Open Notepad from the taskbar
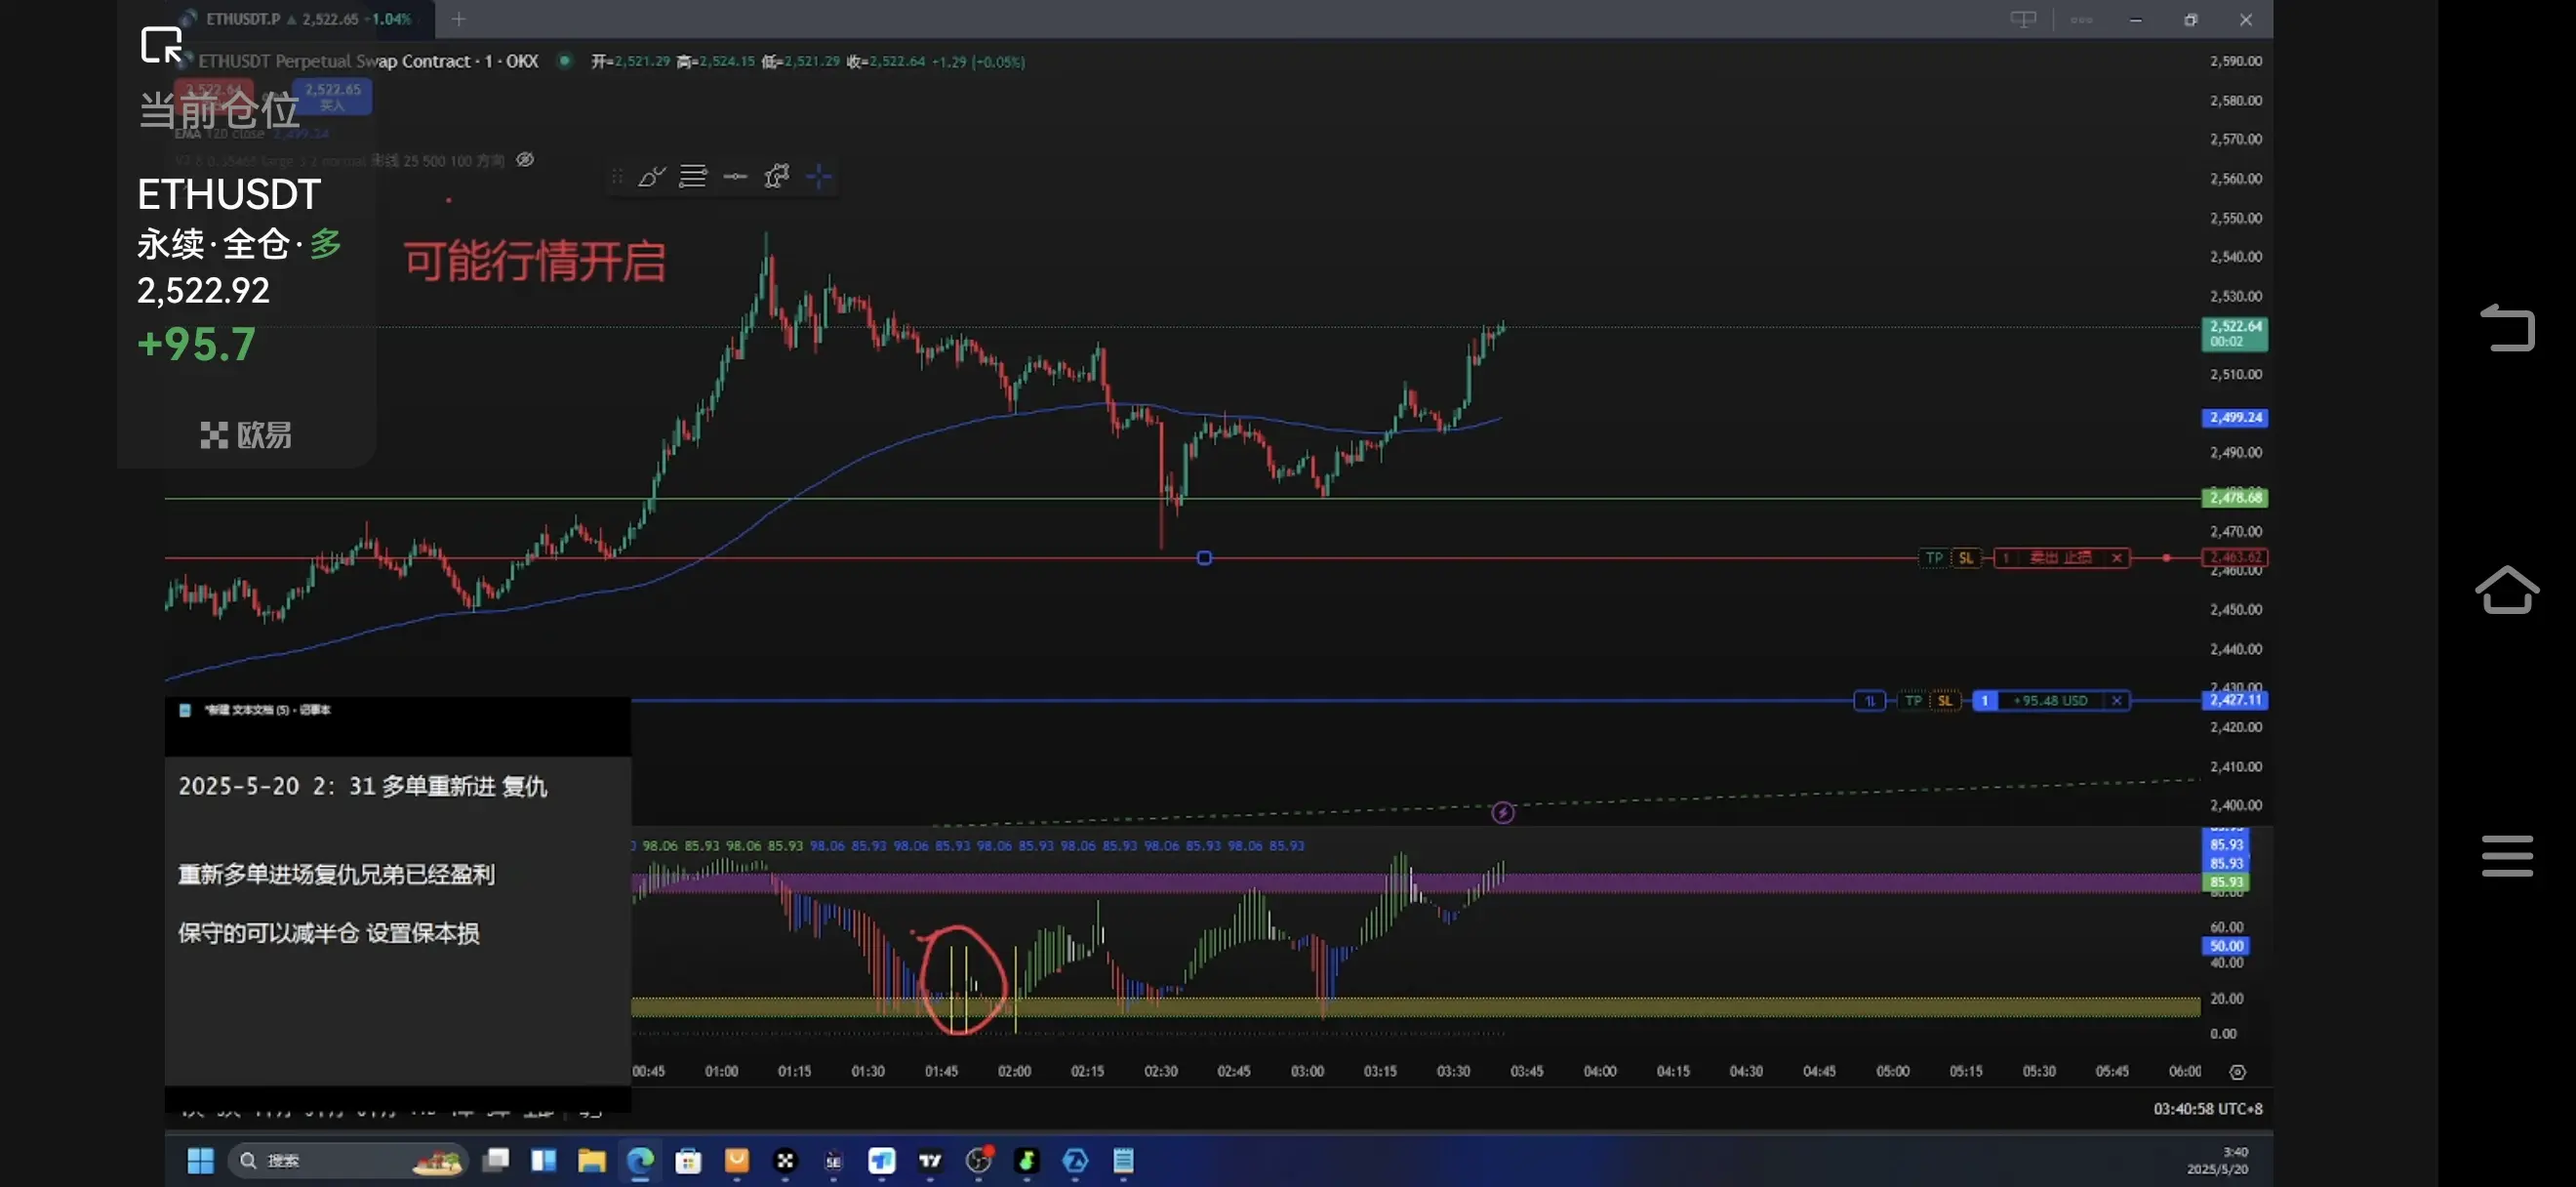This screenshot has height=1187, width=2576. coord(1123,1161)
